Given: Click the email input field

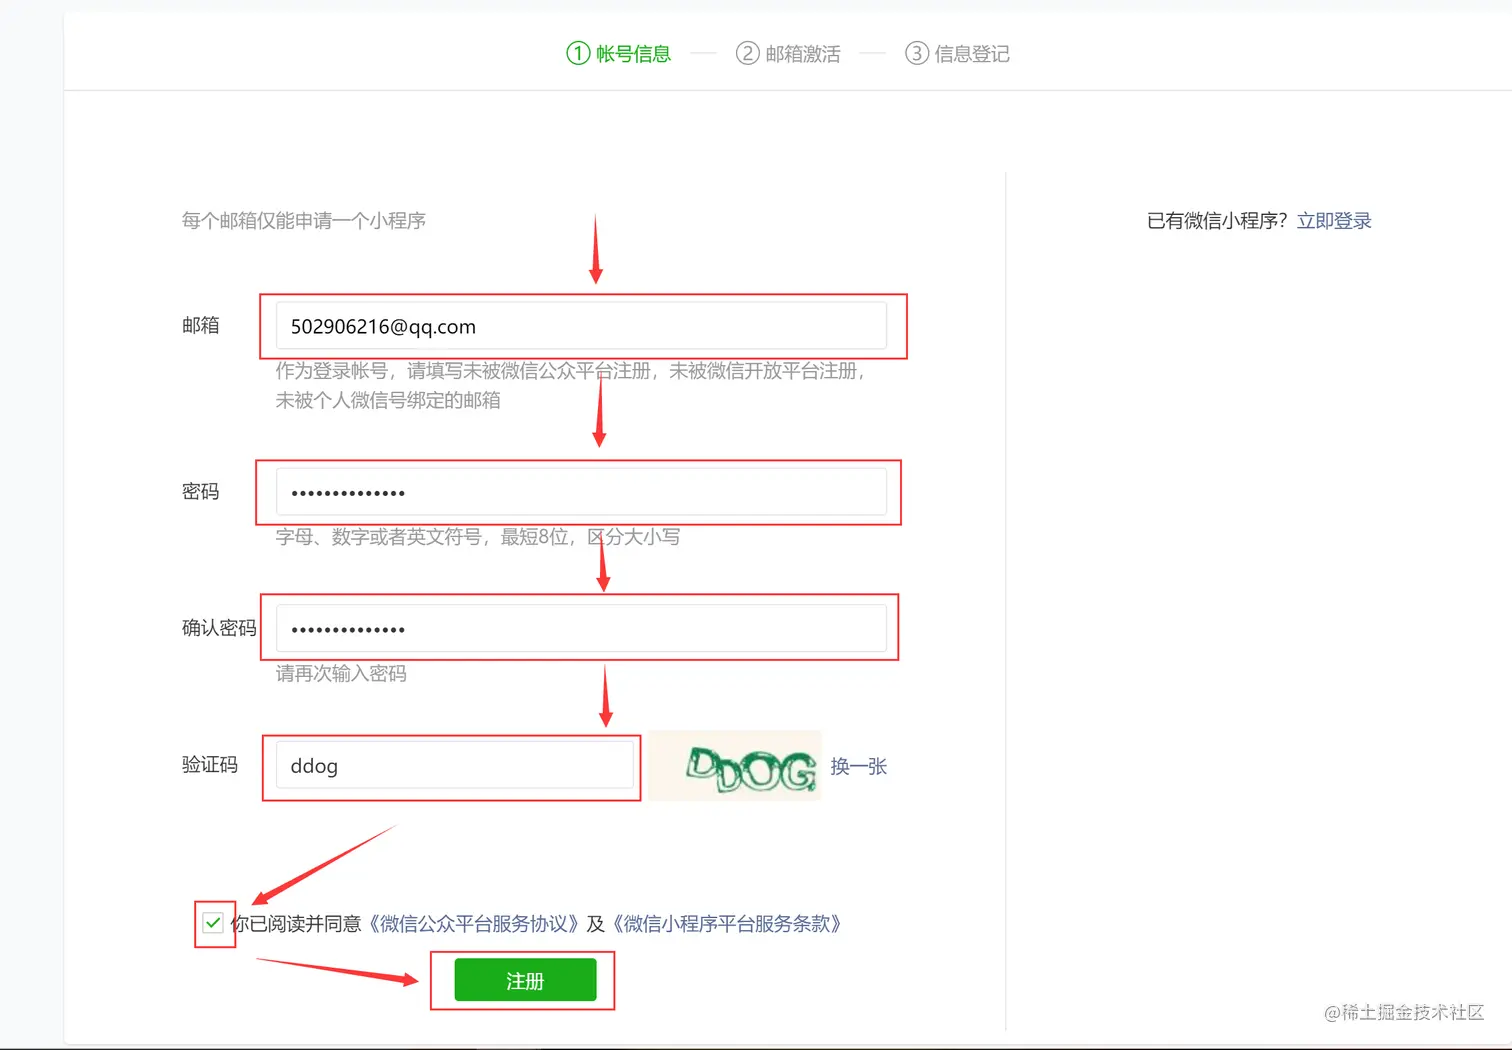Looking at the screenshot, I should click(x=581, y=326).
